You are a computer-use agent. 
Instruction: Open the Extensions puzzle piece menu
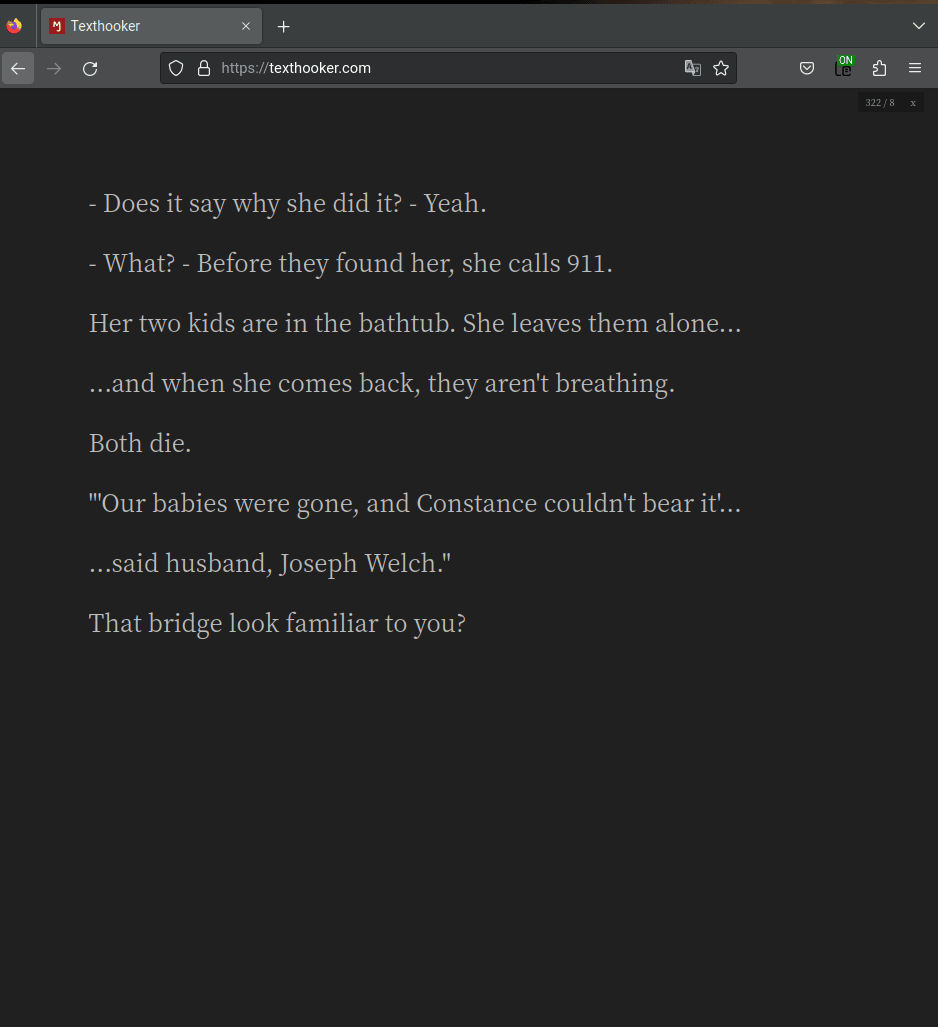[880, 68]
